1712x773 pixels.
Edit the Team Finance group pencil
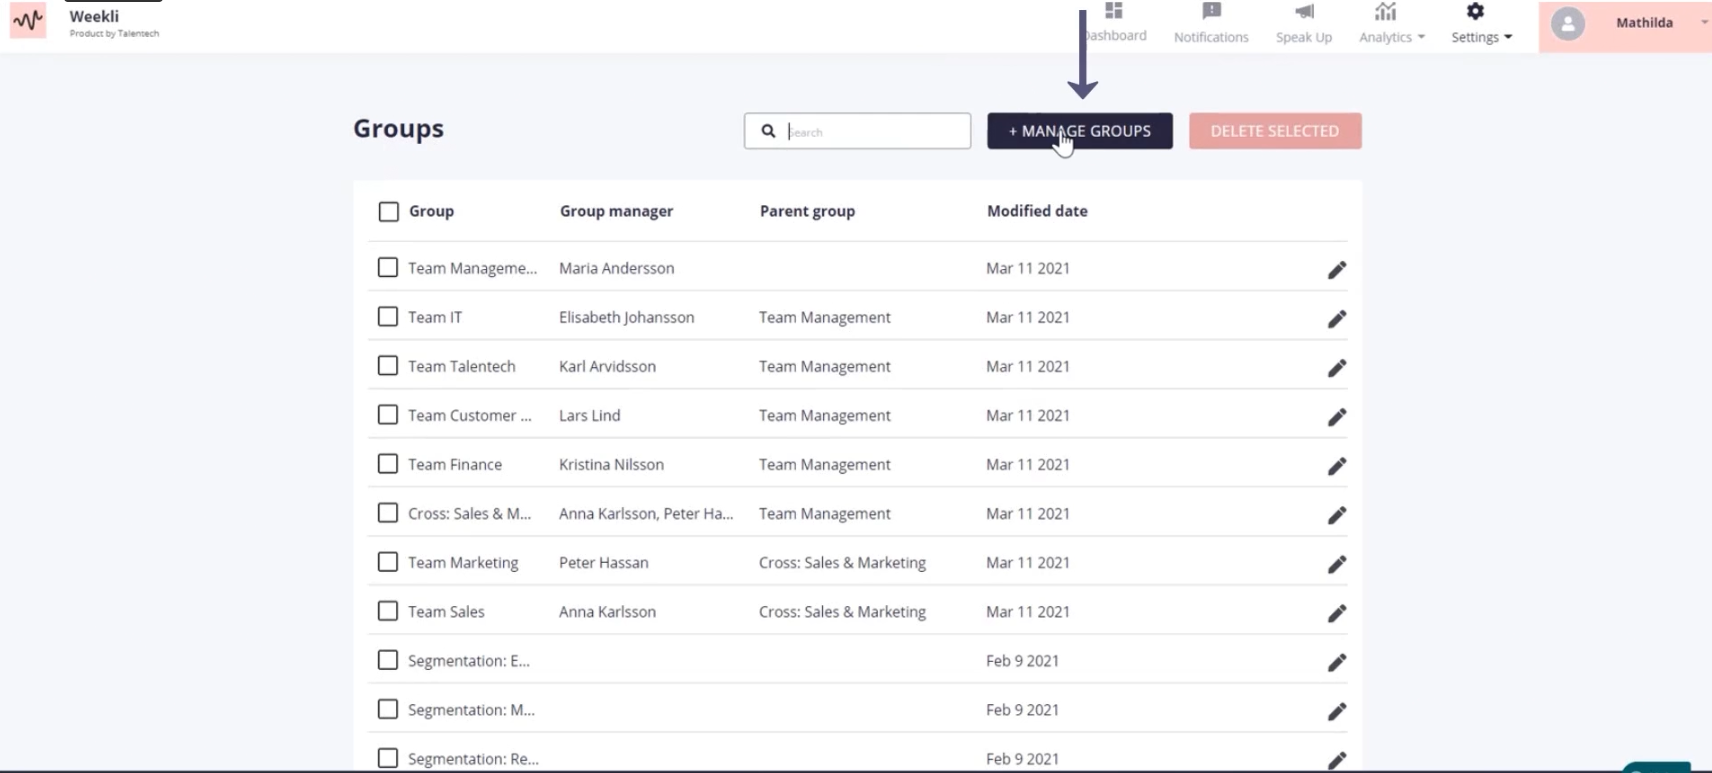(x=1336, y=466)
